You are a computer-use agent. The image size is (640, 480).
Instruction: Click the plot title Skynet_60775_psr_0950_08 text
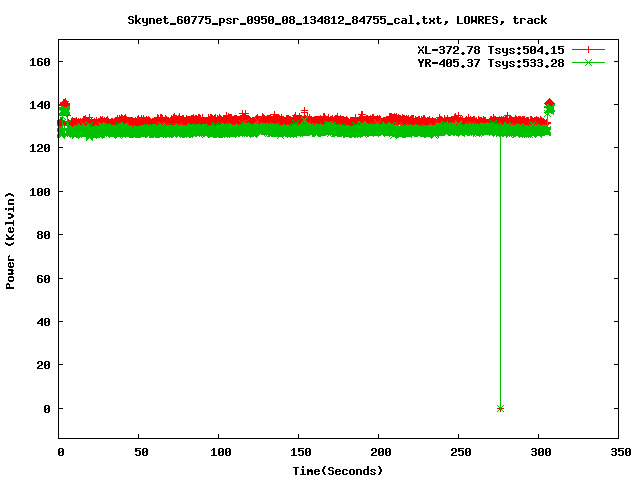(x=337, y=20)
